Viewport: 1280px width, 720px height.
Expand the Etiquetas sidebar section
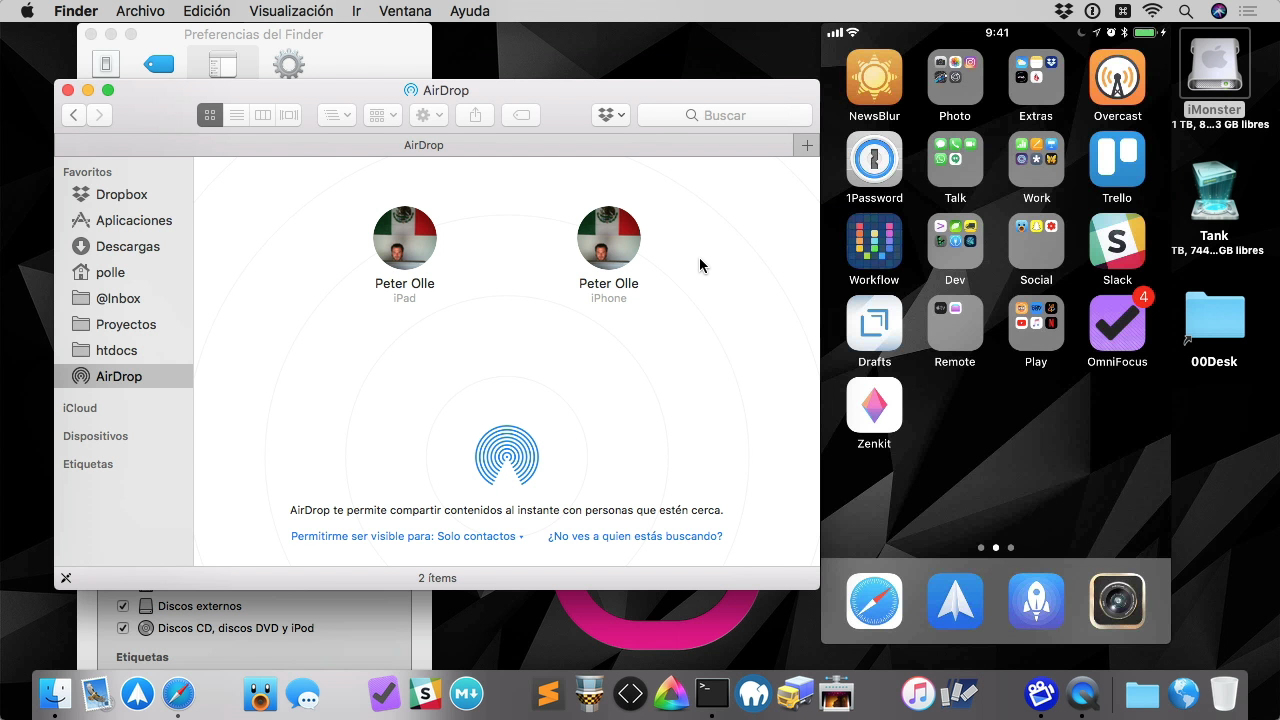[88, 464]
